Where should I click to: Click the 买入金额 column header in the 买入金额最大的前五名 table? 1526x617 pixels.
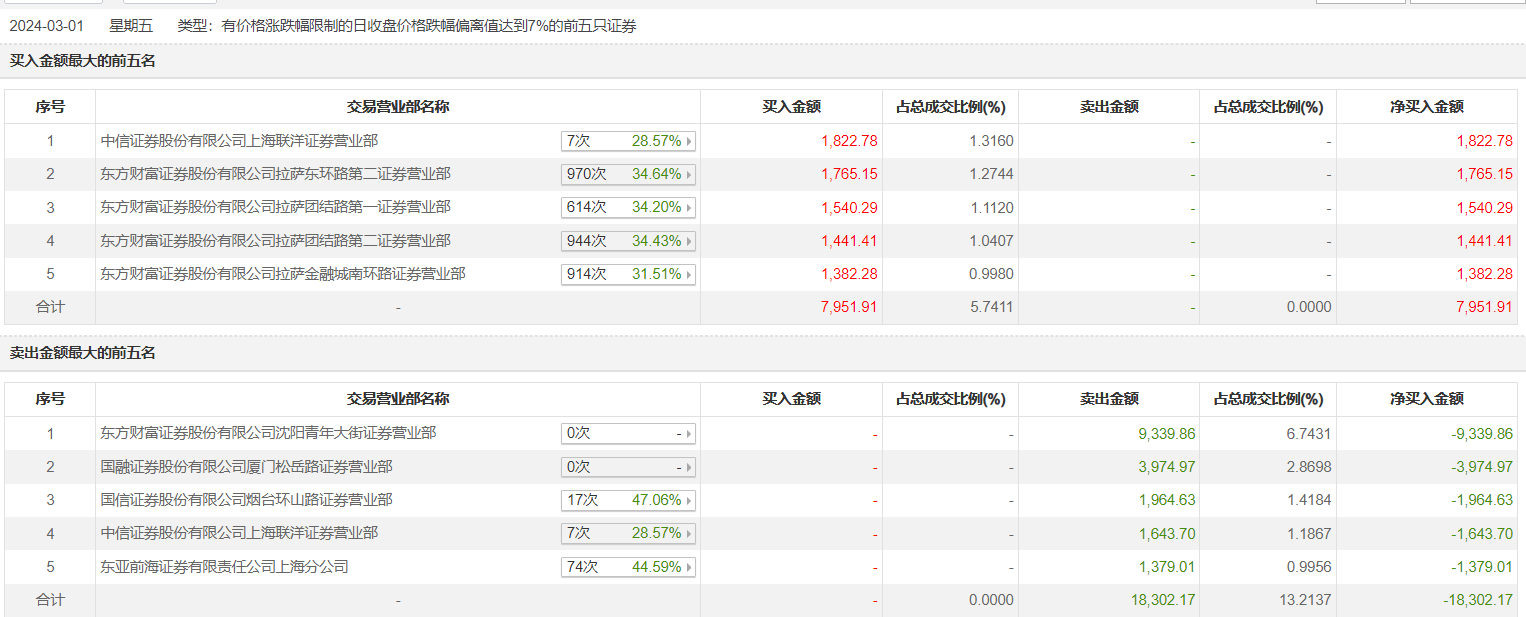(791, 107)
